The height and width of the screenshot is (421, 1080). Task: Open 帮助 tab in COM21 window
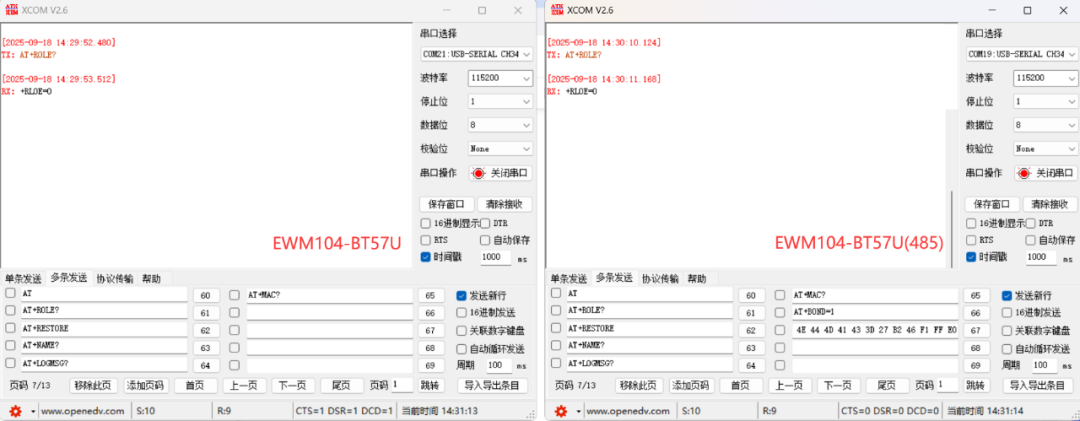pos(152,279)
